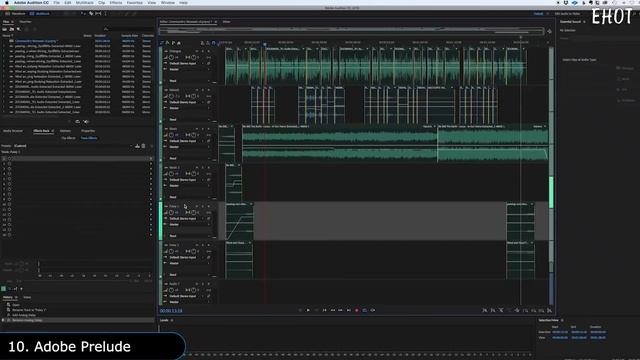The image size is (640, 360).
Task: Move playhead to previous marker button
Action: (x=324, y=310)
